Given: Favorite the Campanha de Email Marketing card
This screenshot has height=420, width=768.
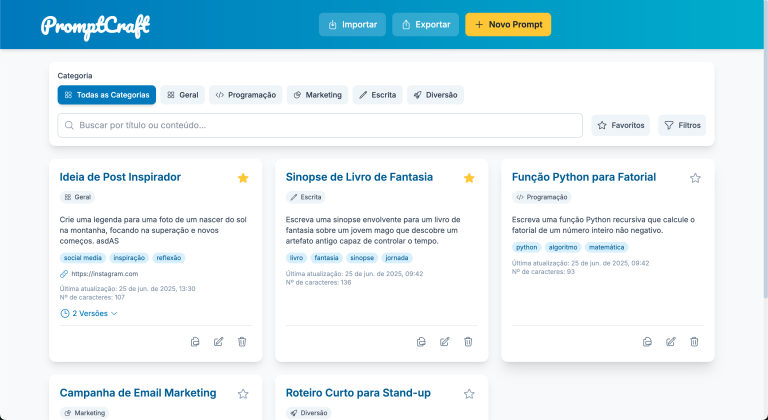Looking at the screenshot, I should 243,394.
